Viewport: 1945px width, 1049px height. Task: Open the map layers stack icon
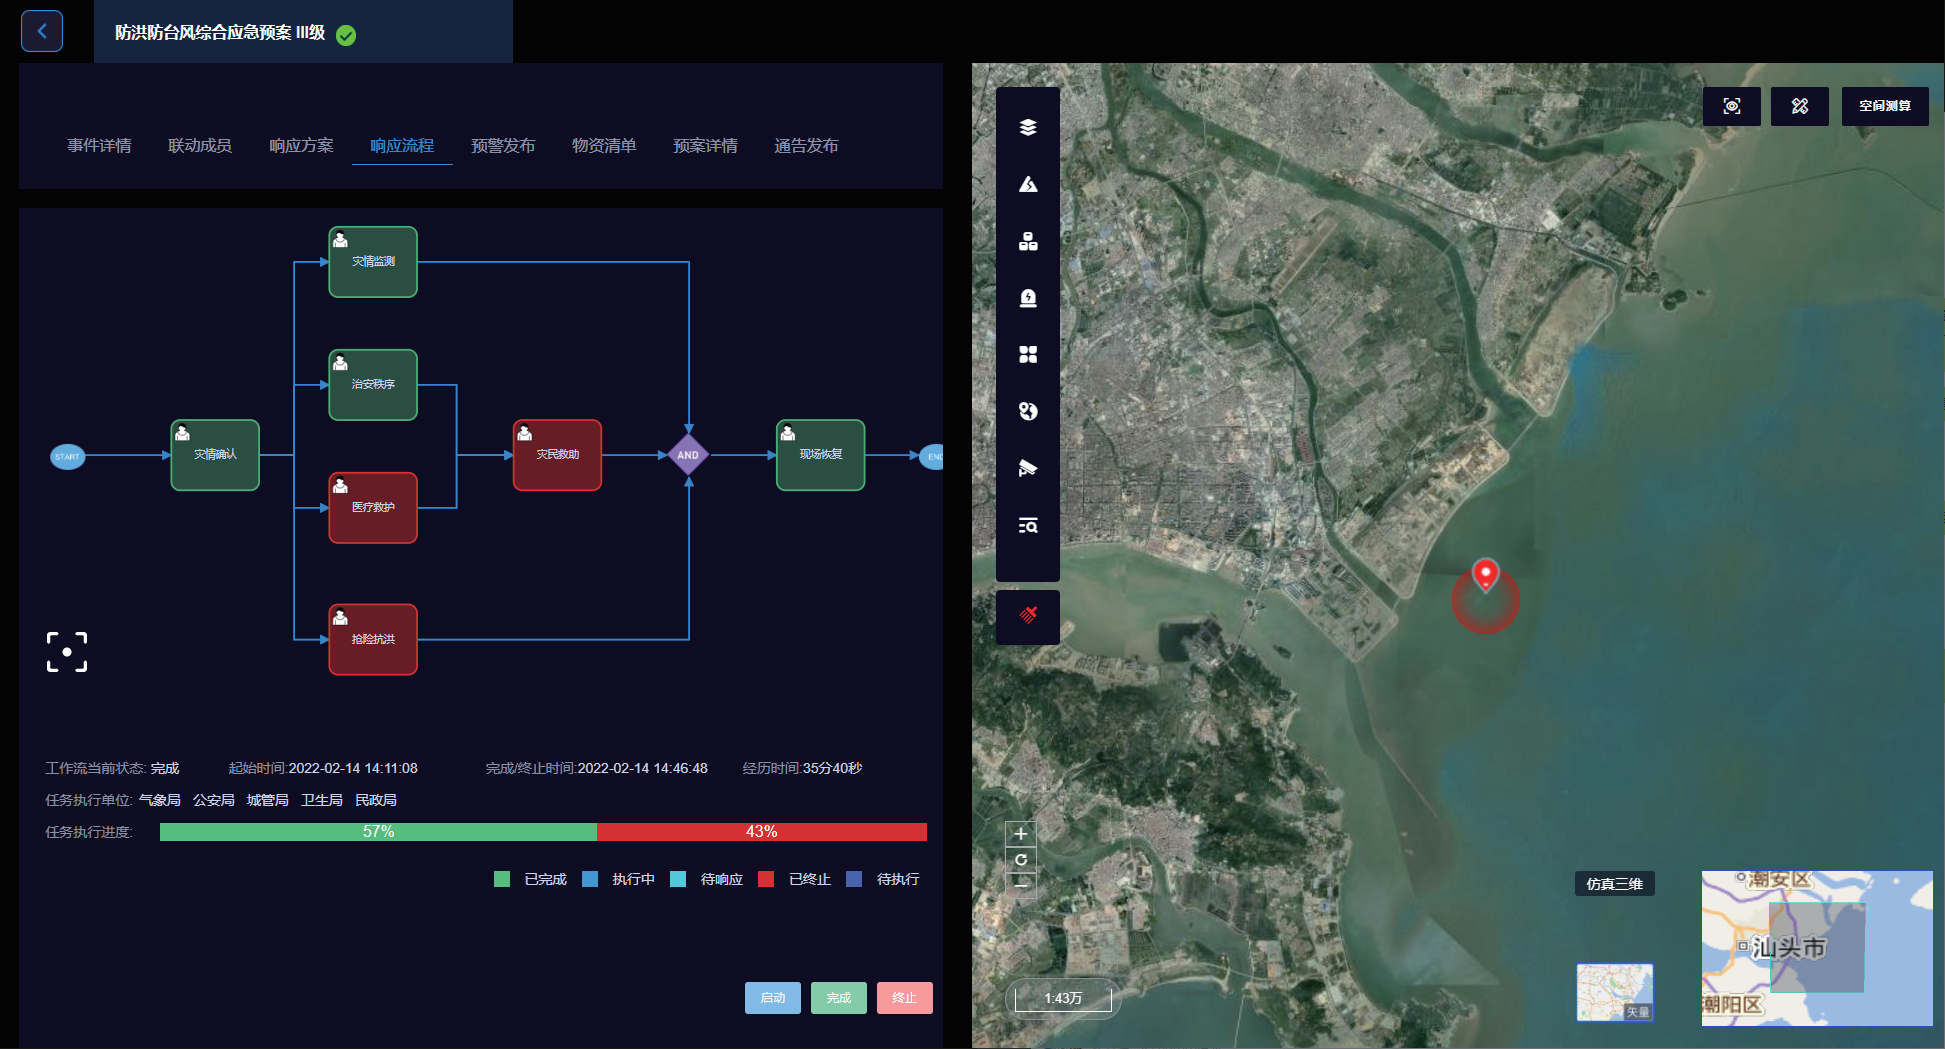pyautogui.click(x=1027, y=127)
